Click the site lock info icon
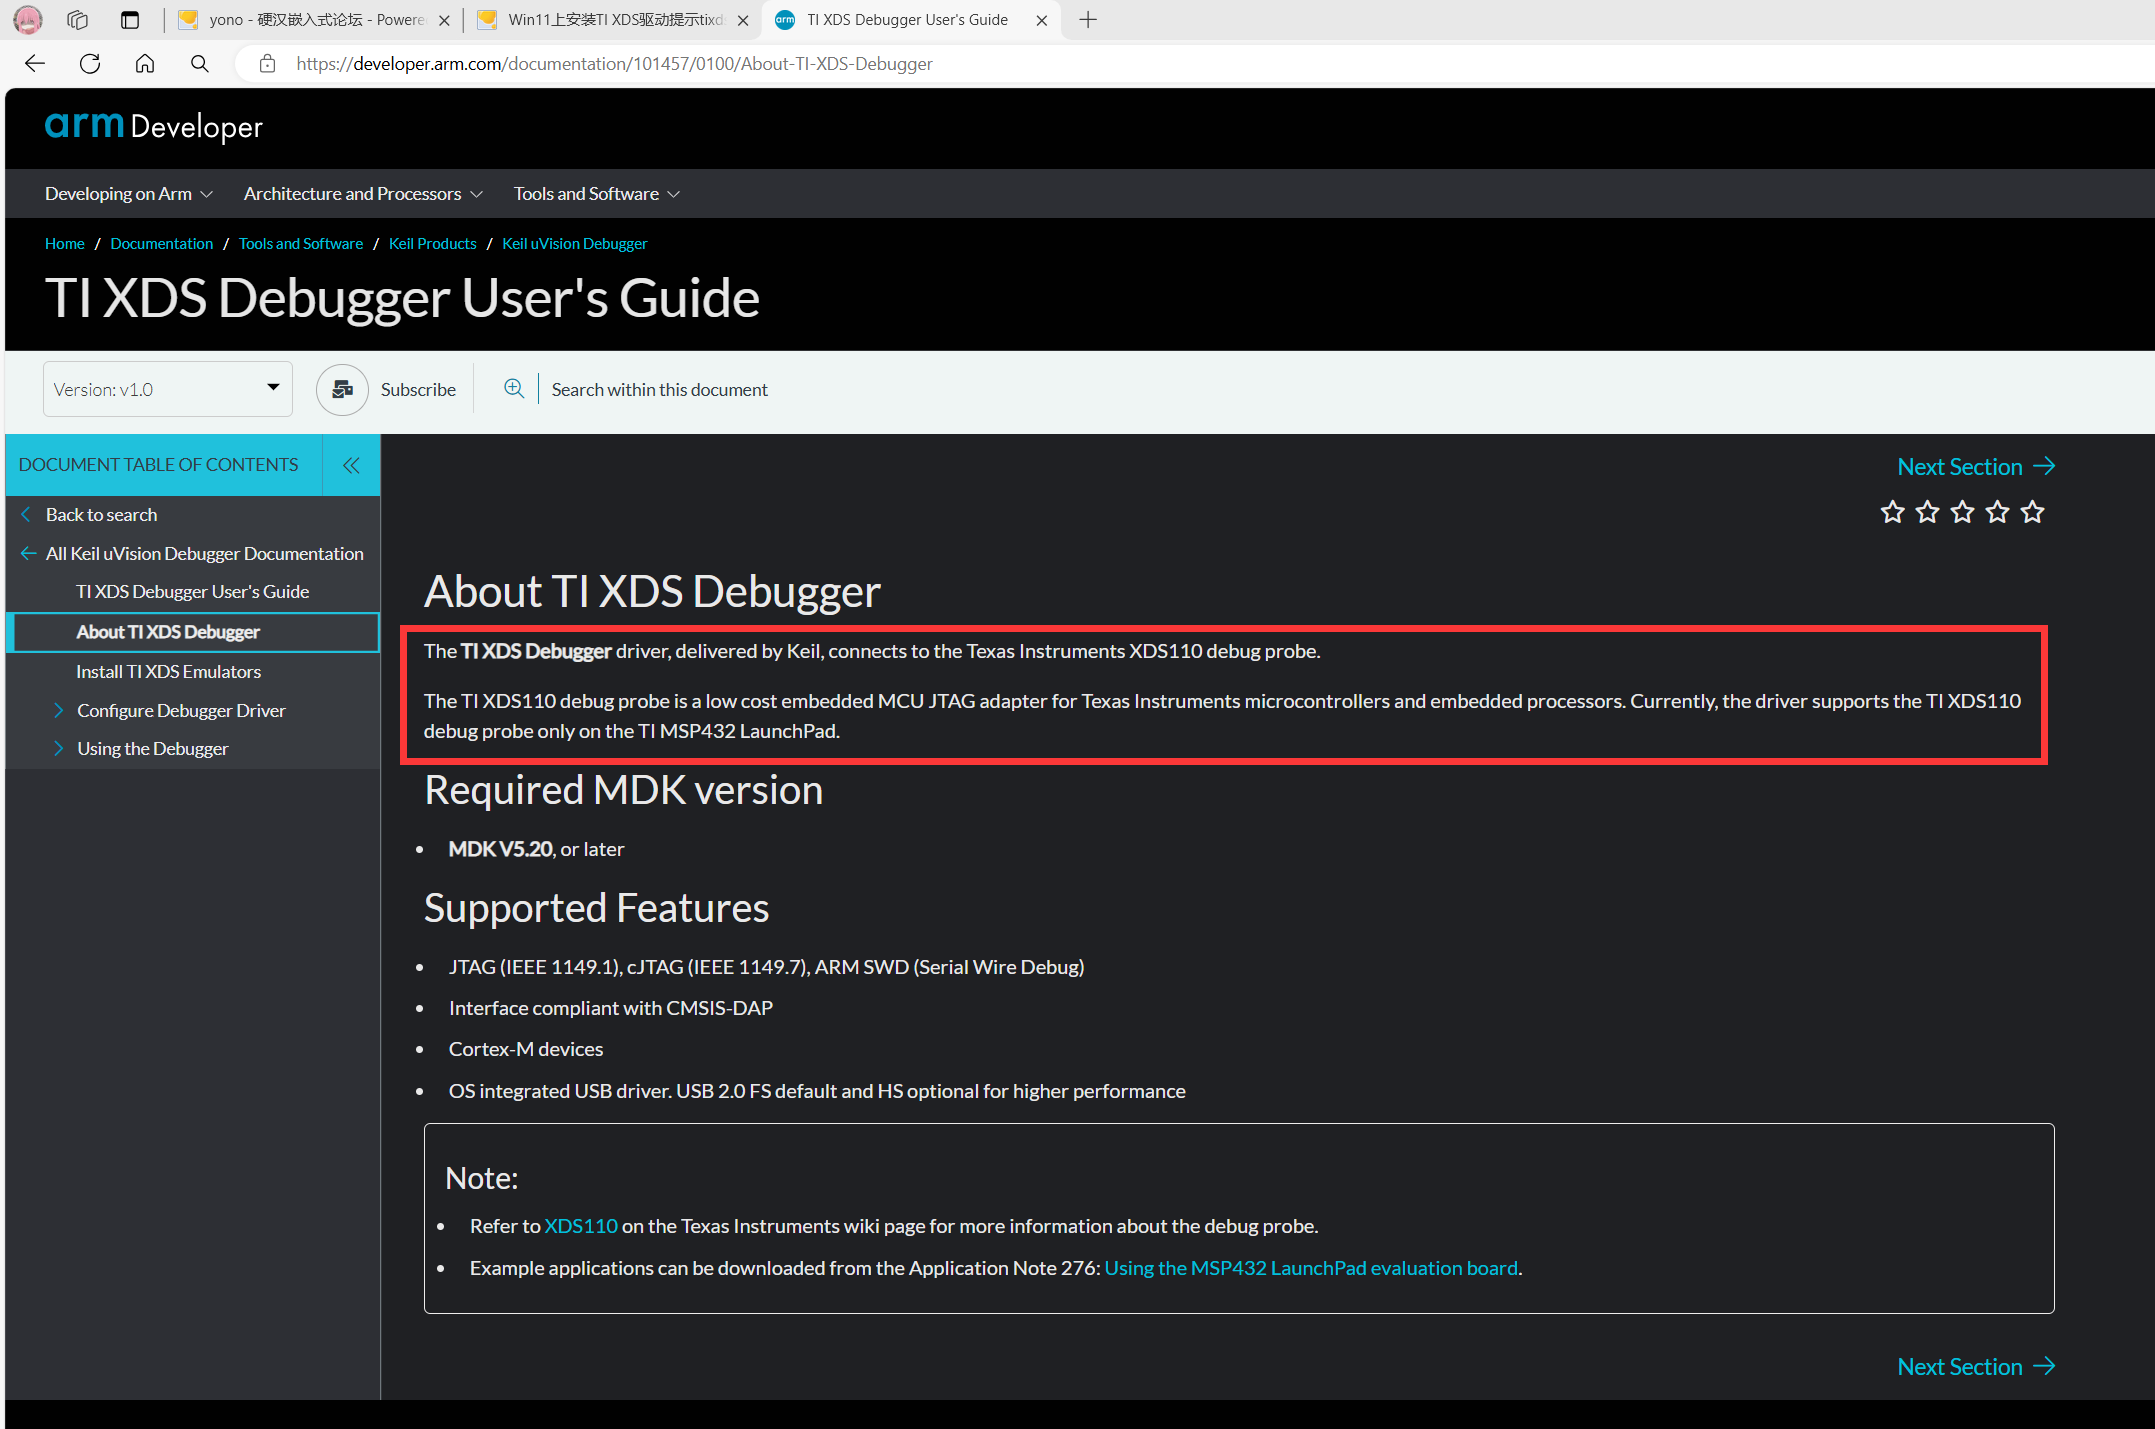Viewport: 2155px width, 1429px height. 267,64
